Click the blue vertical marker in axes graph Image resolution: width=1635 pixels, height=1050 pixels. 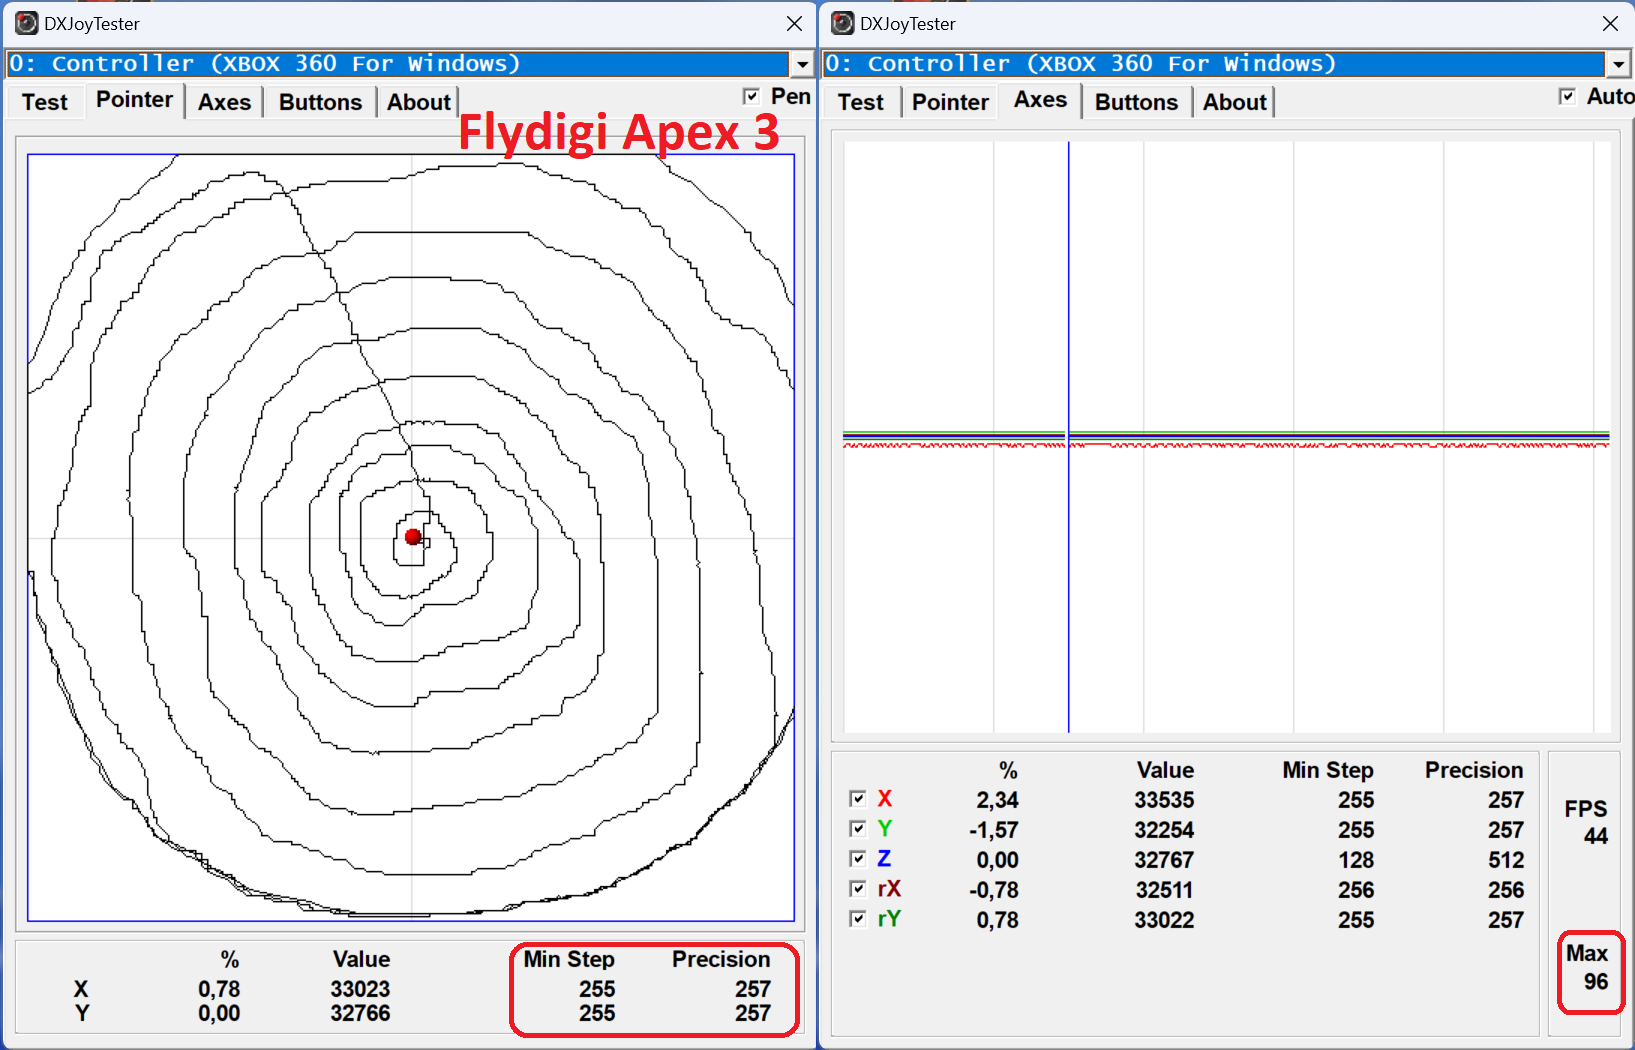coord(1068,437)
